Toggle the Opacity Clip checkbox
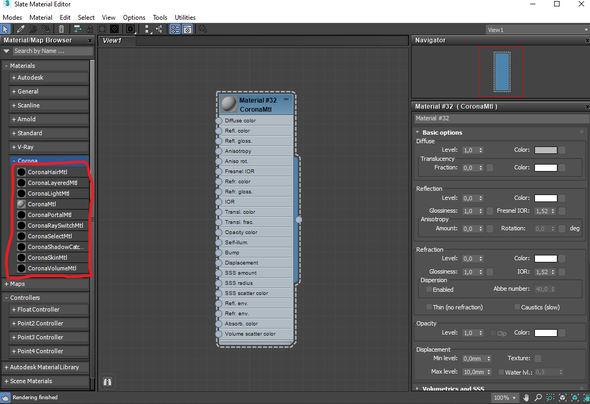Image resolution: width=590 pixels, height=404 pixels. pyautogui.click(x=493, y=333)
